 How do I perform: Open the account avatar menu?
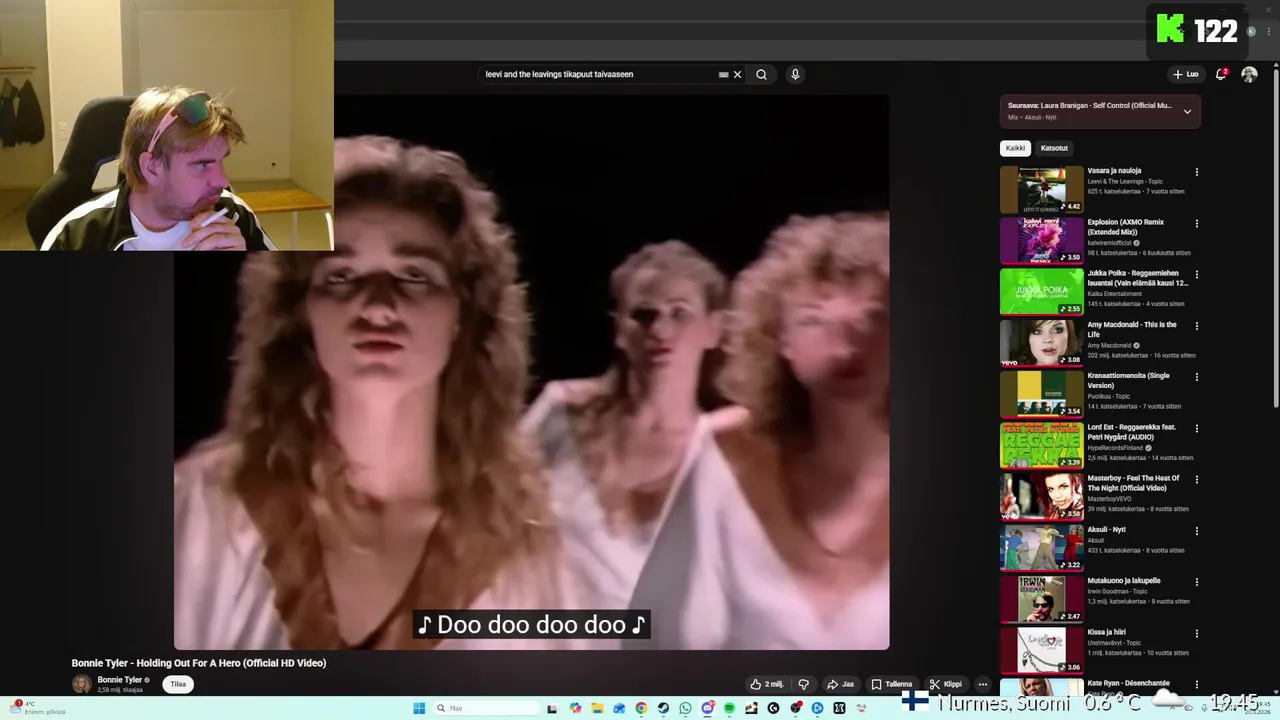pyautogui.click(x=1249, y=74)
